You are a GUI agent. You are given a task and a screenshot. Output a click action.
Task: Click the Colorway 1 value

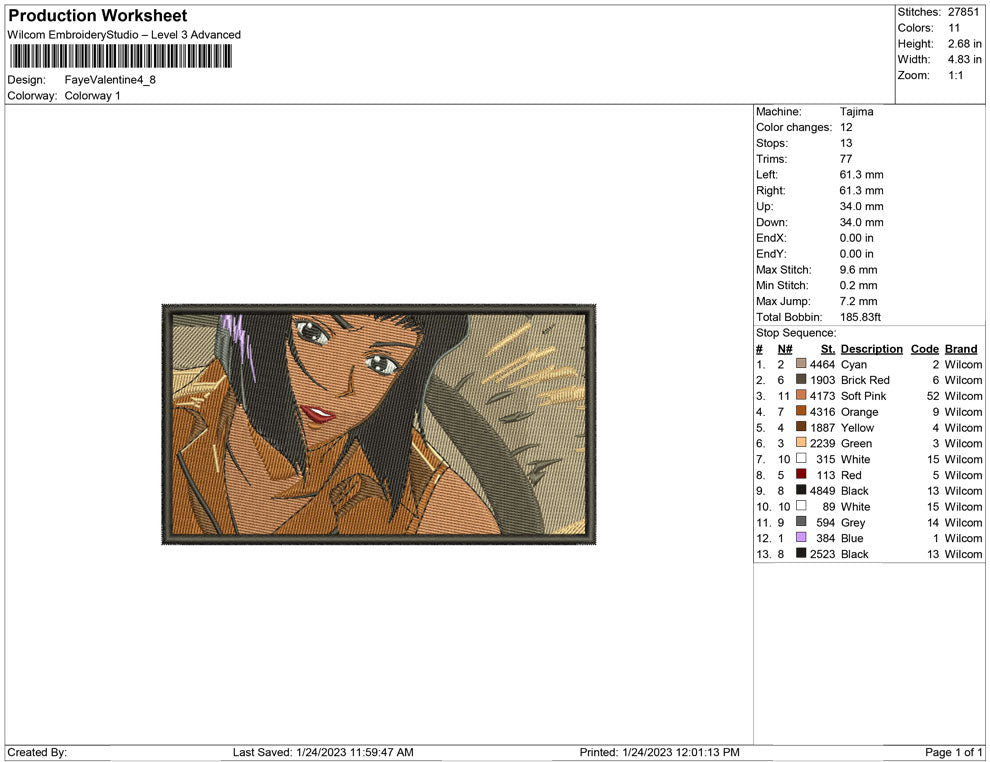pyautogui.click(x=92, y=96)
